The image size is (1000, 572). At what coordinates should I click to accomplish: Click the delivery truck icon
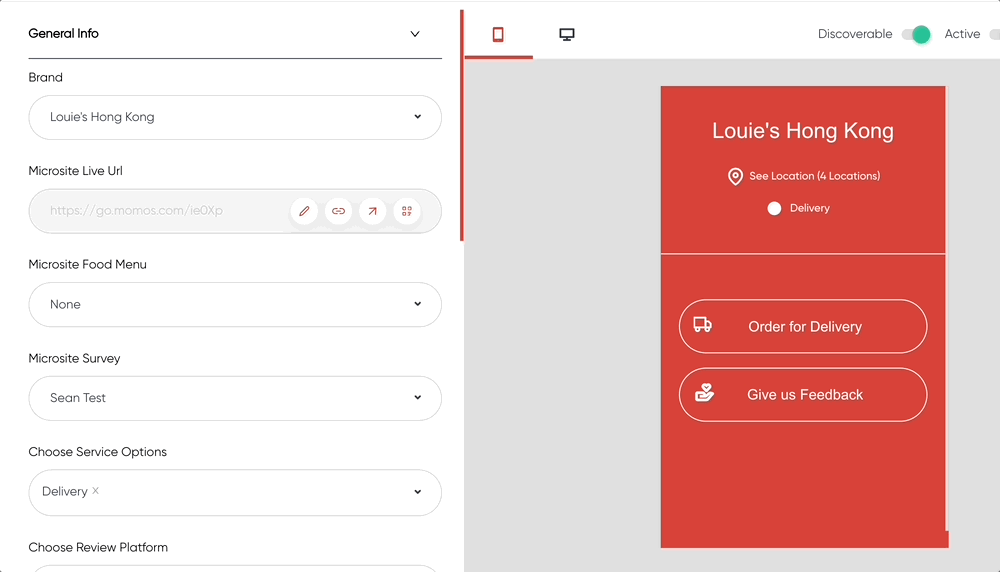pyautogui.click(x=703, y=325)
